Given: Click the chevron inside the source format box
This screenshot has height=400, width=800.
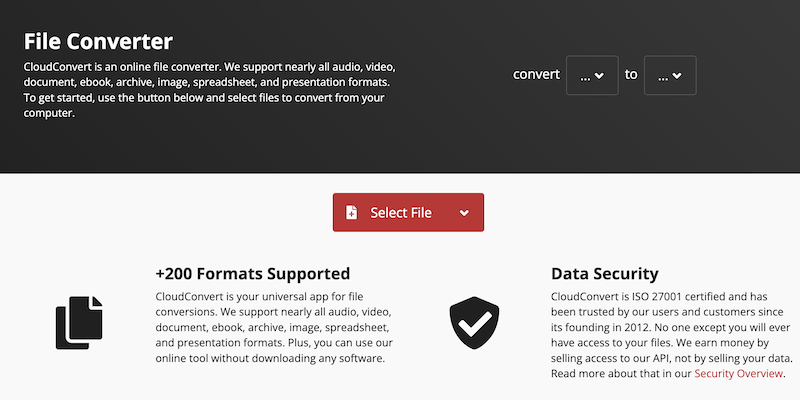Looking at the screenshot, I should pos(600,76).
